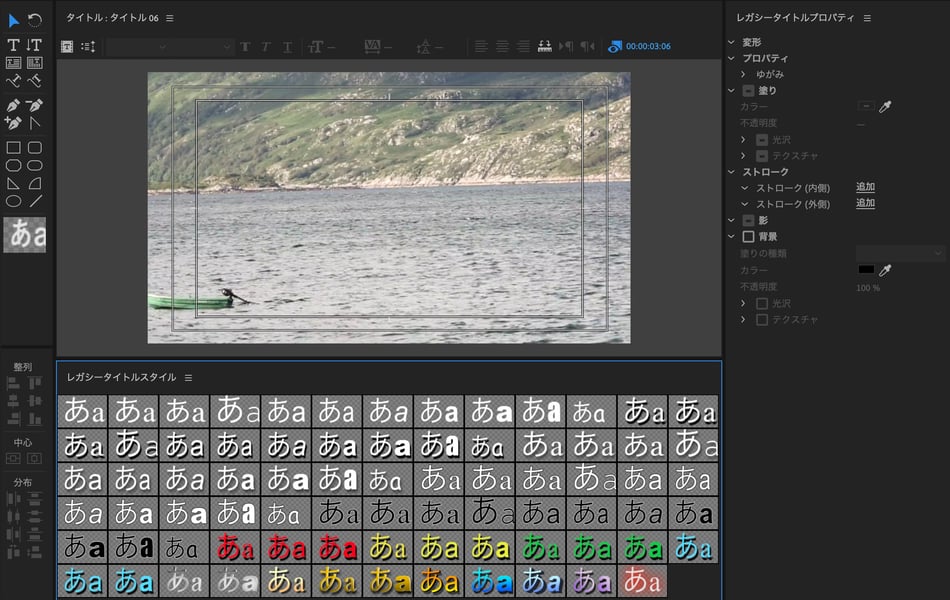Toggle the 影 (shadow) checkbox
The width and height of the screenshot is (950, 600).
tap(748, 220)
